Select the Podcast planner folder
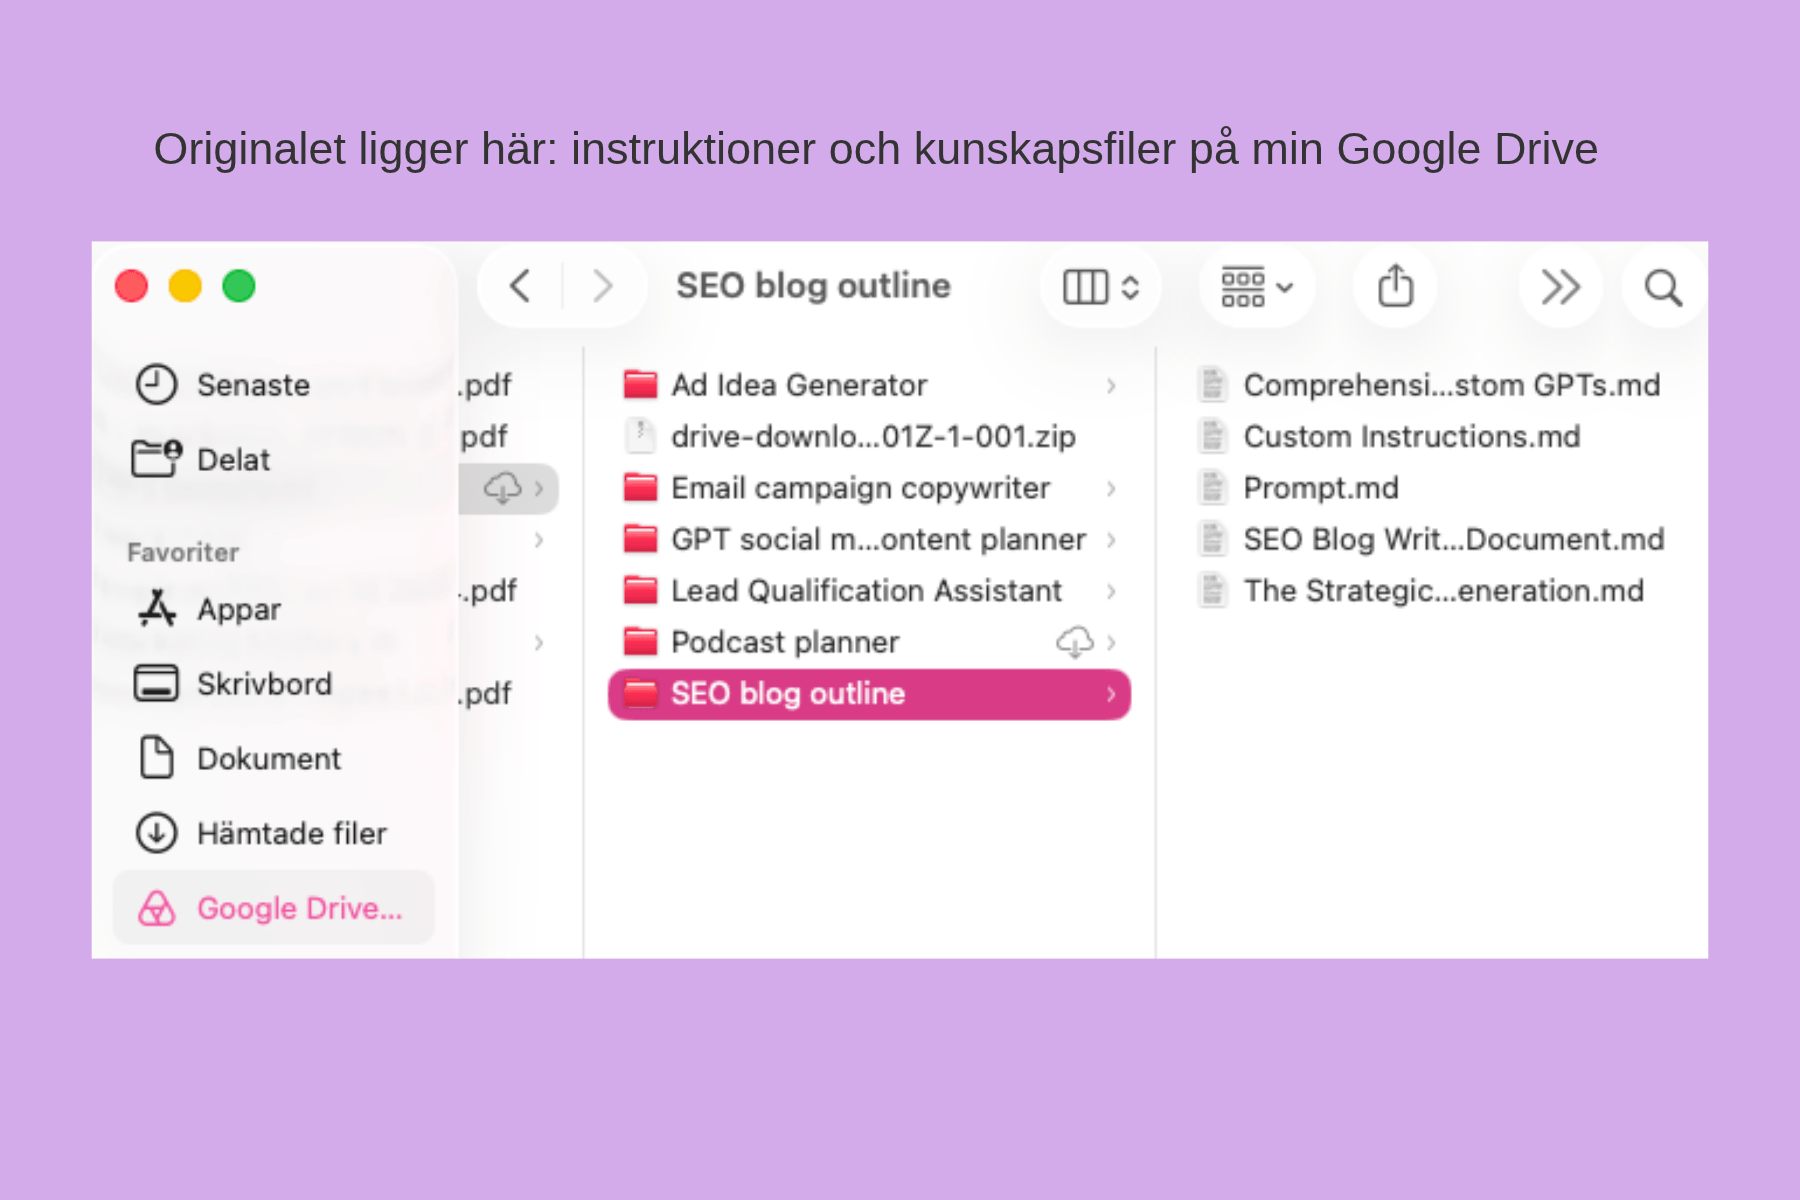Image resolution: width=1800 pixels, height=1200 pixels. pos(868,642)
